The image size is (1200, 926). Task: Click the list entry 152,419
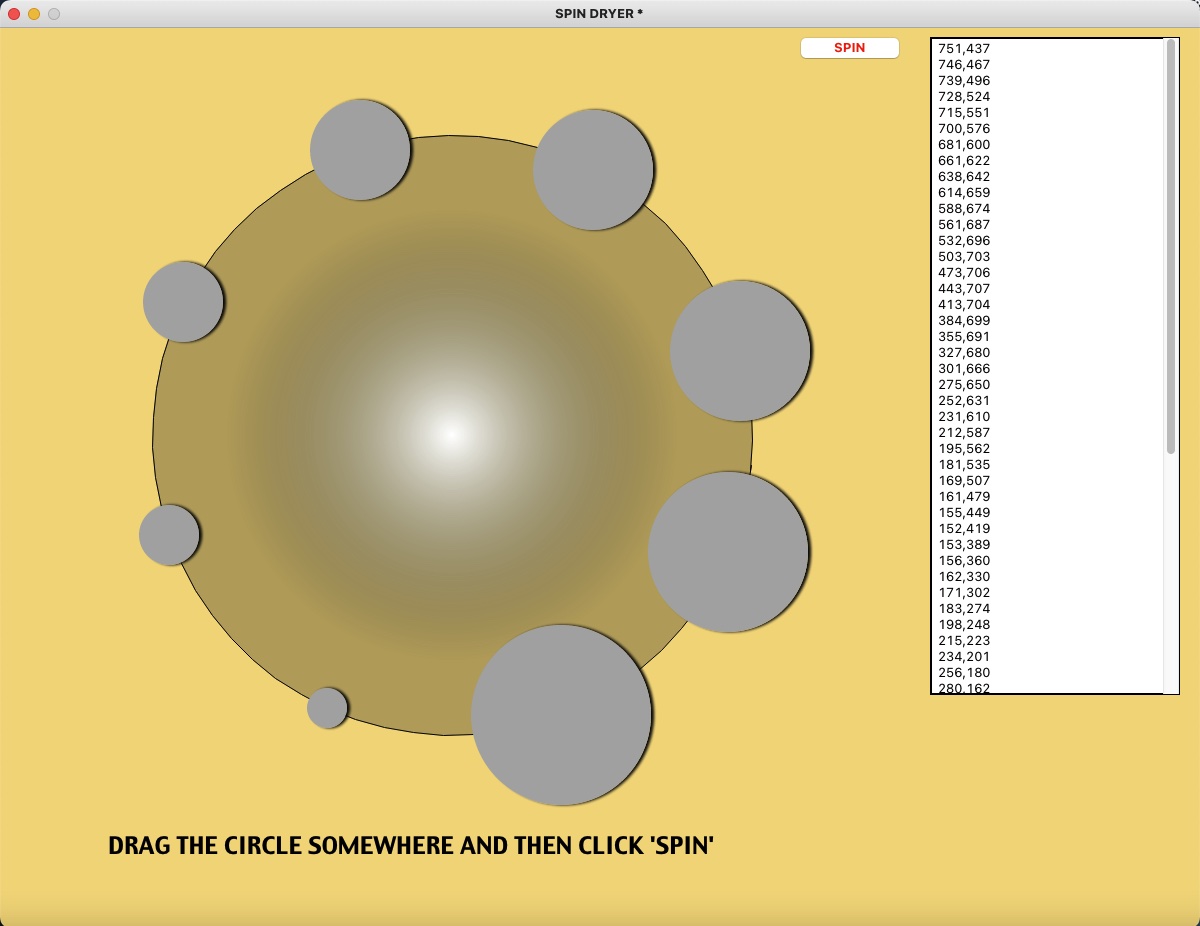[964, 528]
